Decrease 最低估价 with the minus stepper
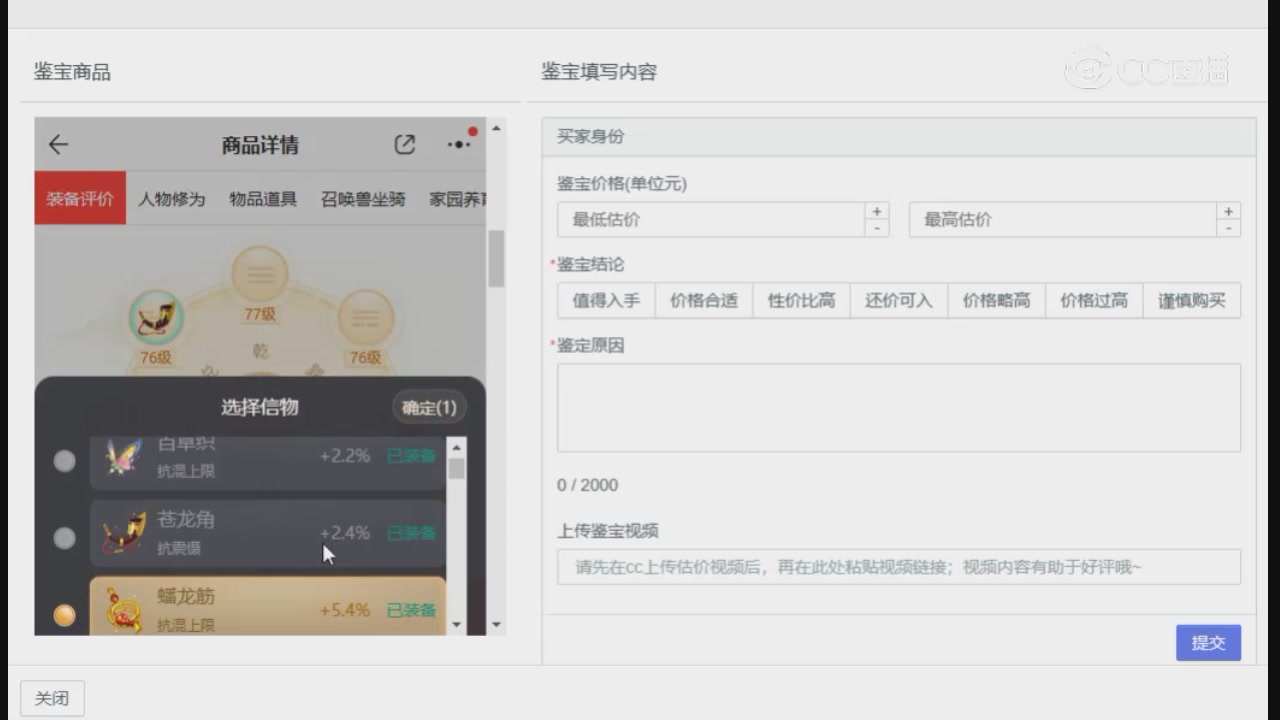The image size is (1280, 720). (876, 228)
